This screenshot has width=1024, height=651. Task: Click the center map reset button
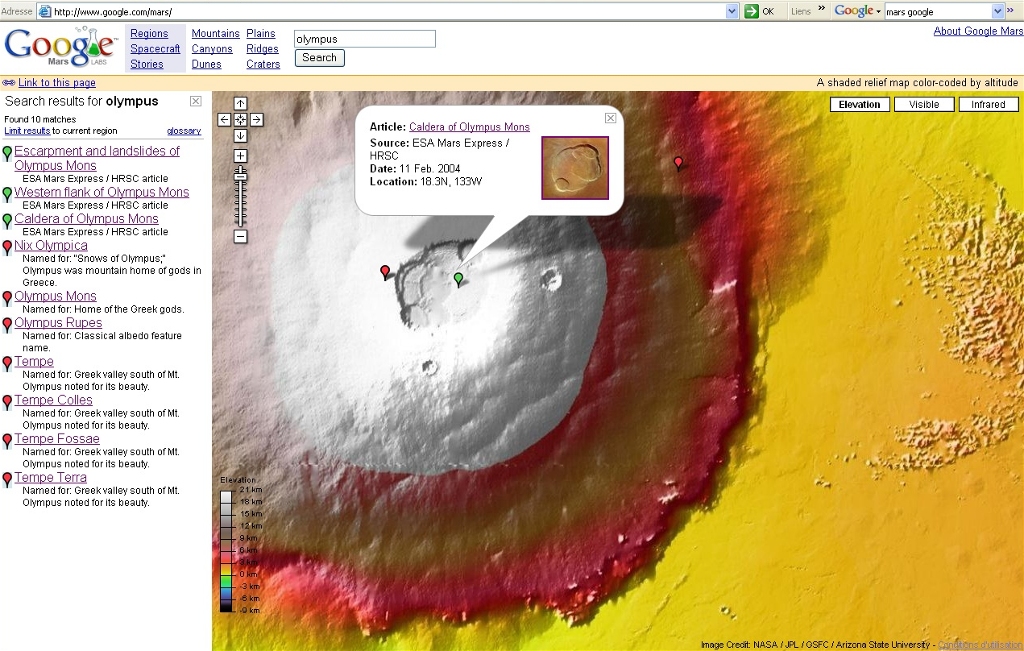(x=240, y=119)
